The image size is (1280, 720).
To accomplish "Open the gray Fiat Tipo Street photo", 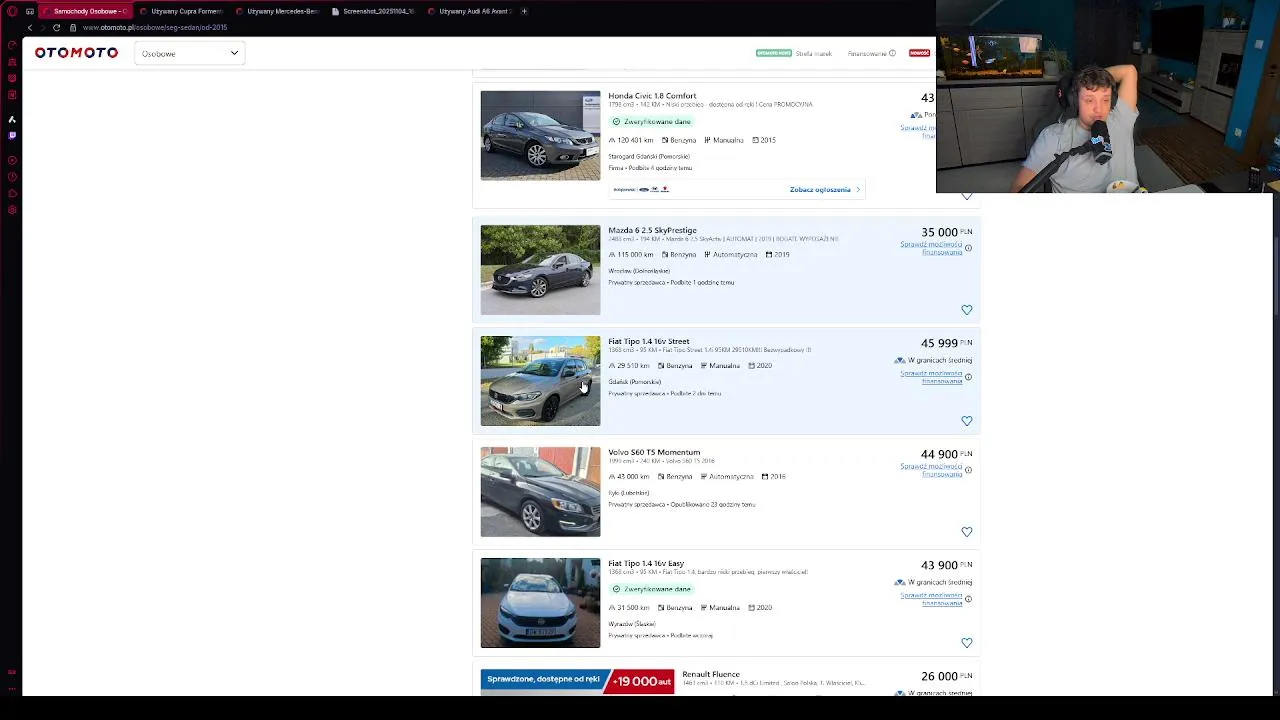I will (x=540, y=381).
